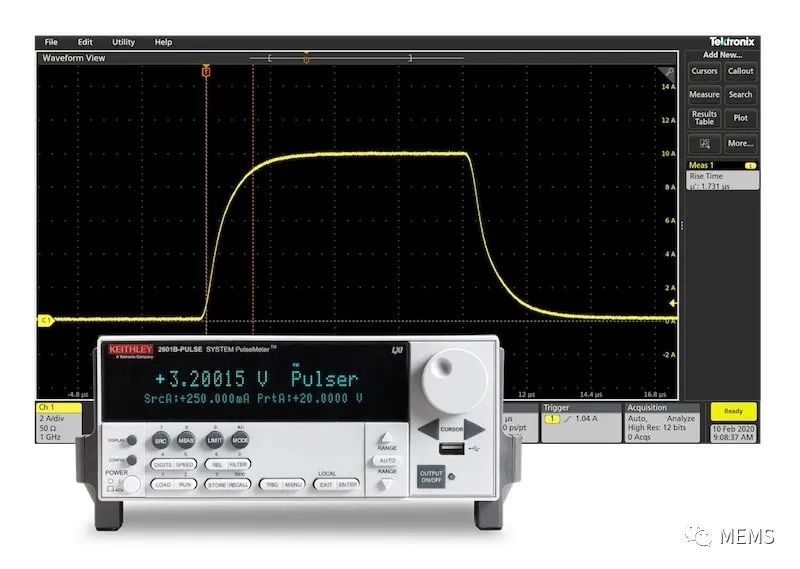Click the CURSOR left arrow key
Image resolution: width=800 pixels, height=569 pixels.
(x=429, y=429)
